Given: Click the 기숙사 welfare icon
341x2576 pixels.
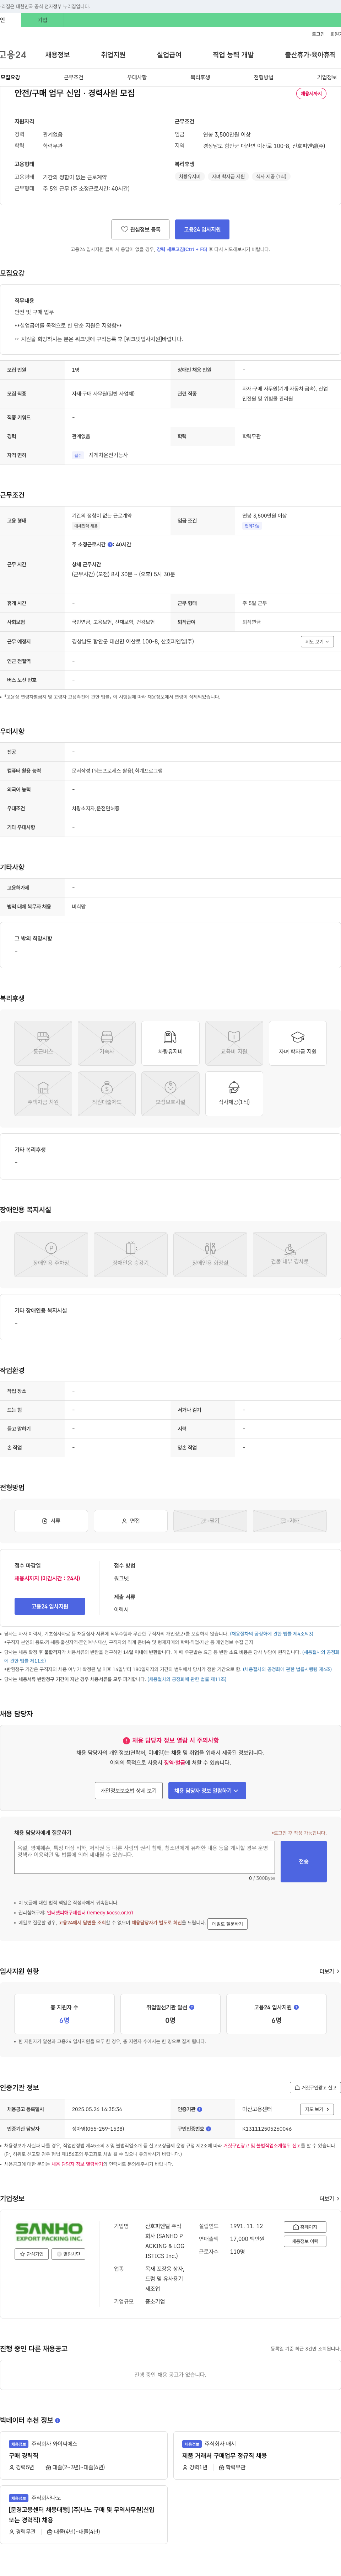Looking at the screenshot, I should tap(107, 1043).
